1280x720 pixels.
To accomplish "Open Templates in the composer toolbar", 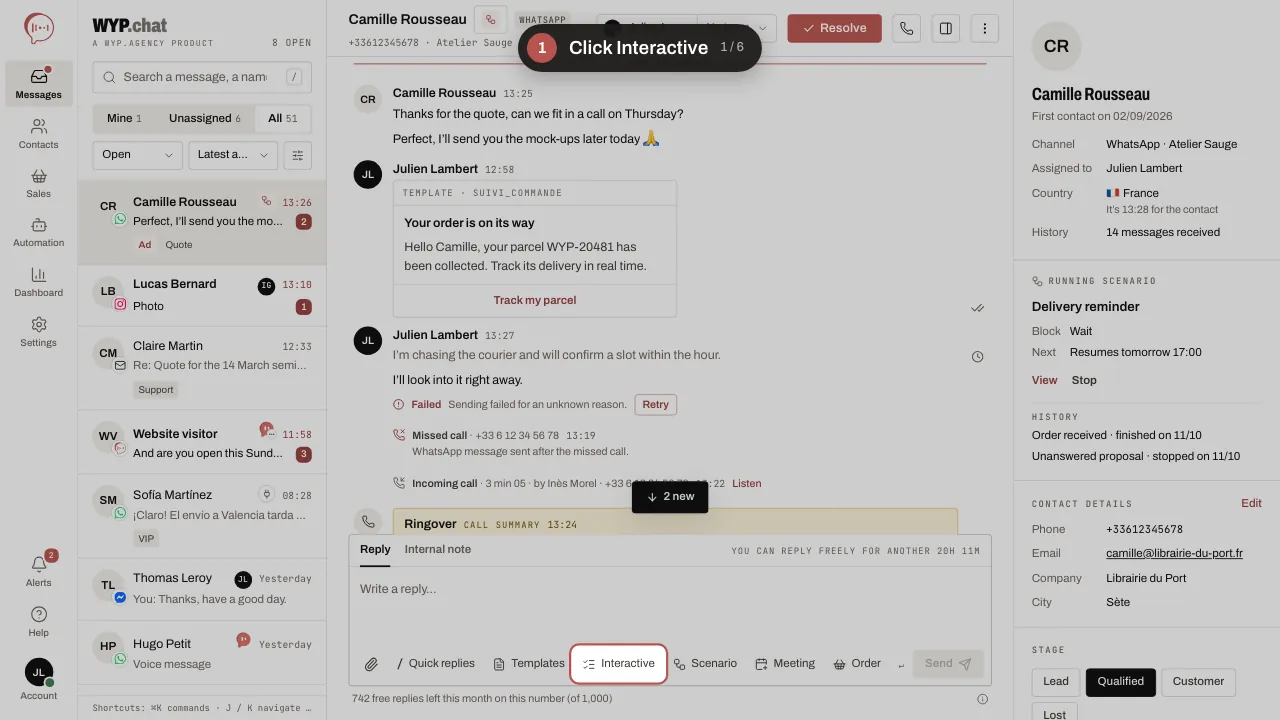I will tap(529, 664).
